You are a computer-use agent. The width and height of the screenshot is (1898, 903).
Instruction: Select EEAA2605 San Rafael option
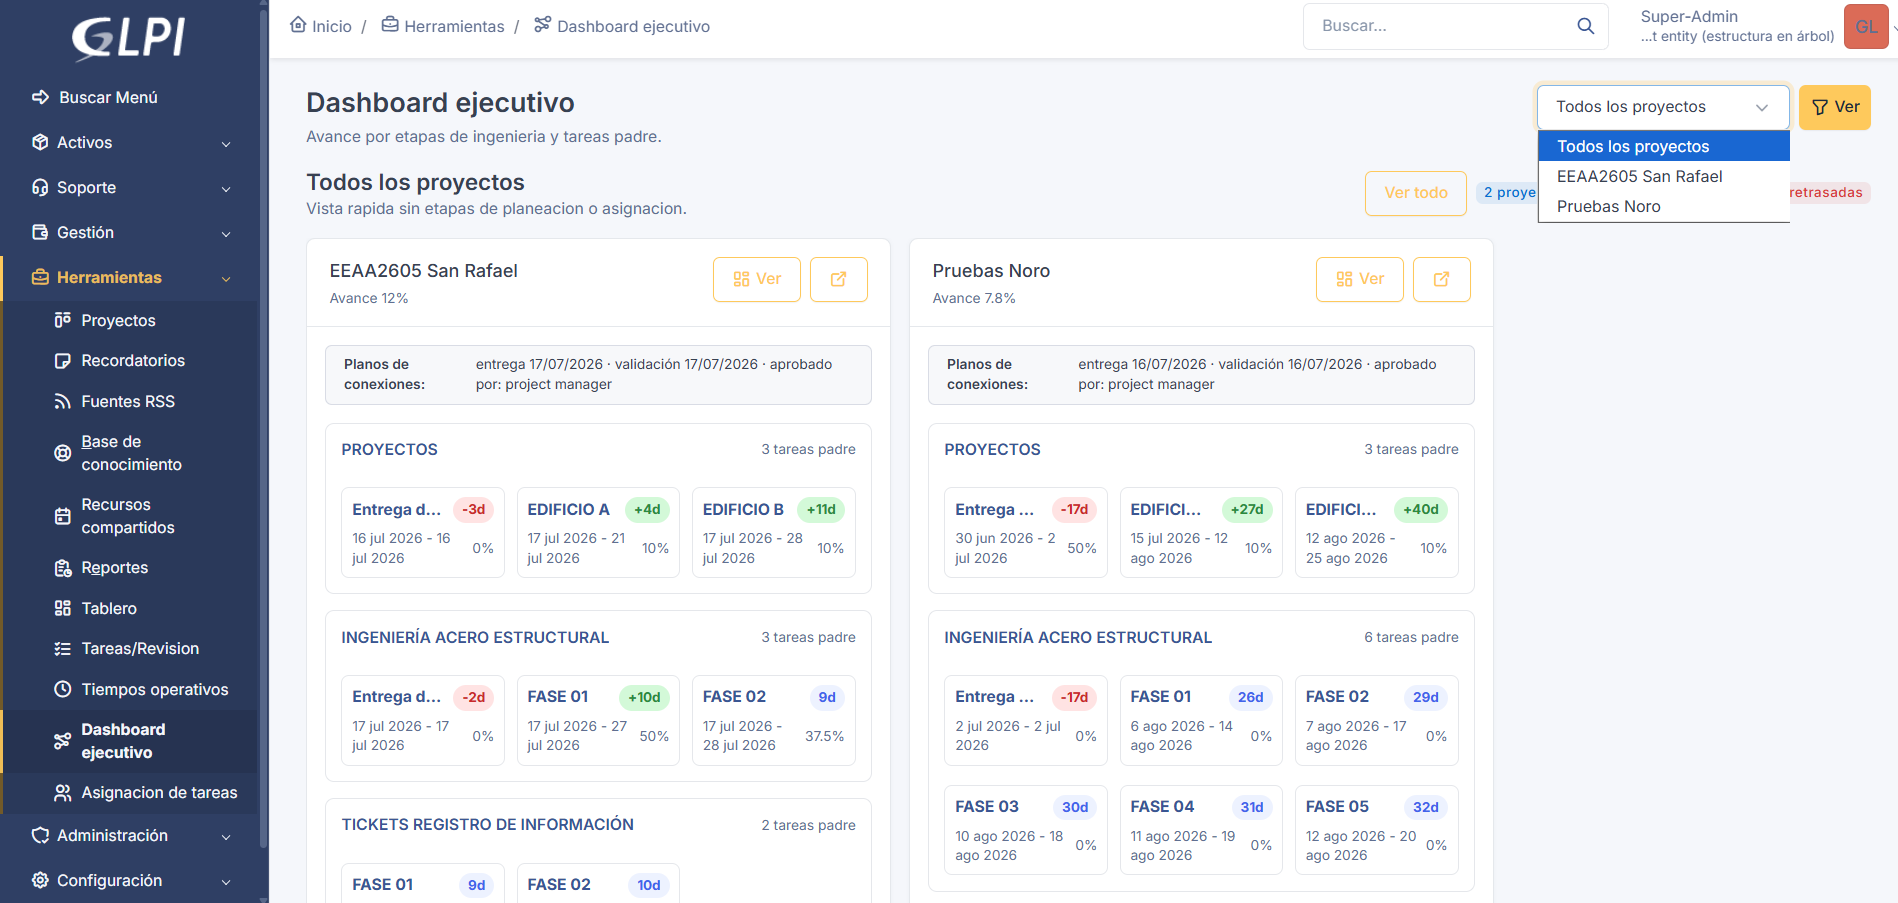click(1663, 176)
